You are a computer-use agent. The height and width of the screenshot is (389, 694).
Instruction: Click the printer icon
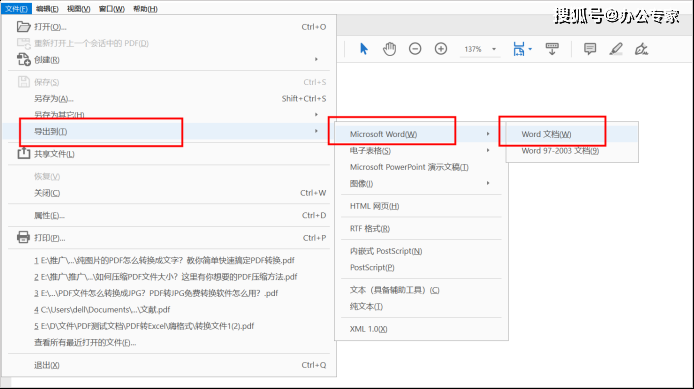(x=23, y=237)
